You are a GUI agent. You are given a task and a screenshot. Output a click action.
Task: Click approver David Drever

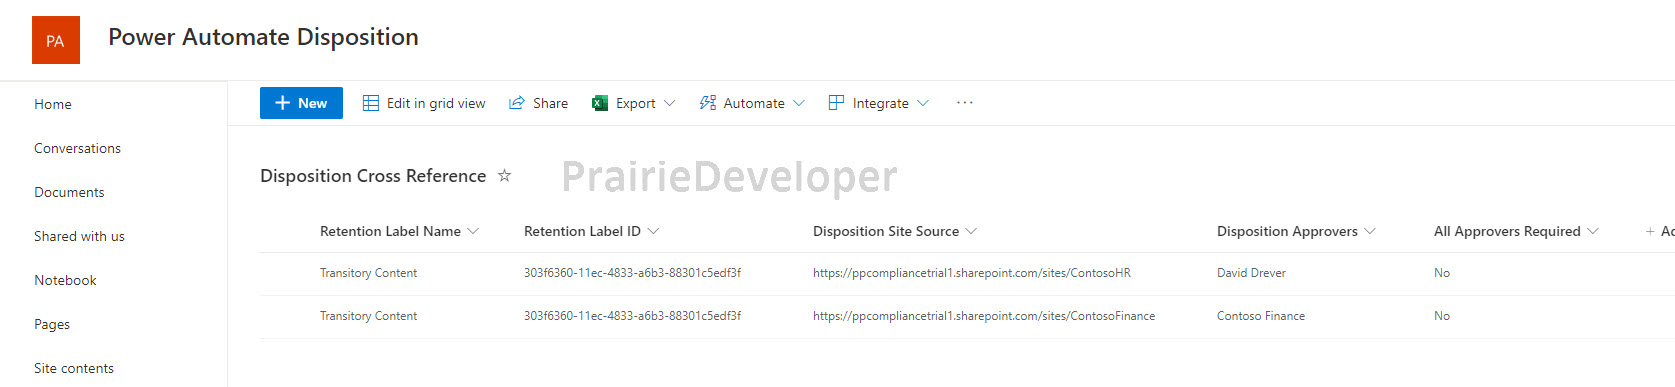coord(1251,273)
